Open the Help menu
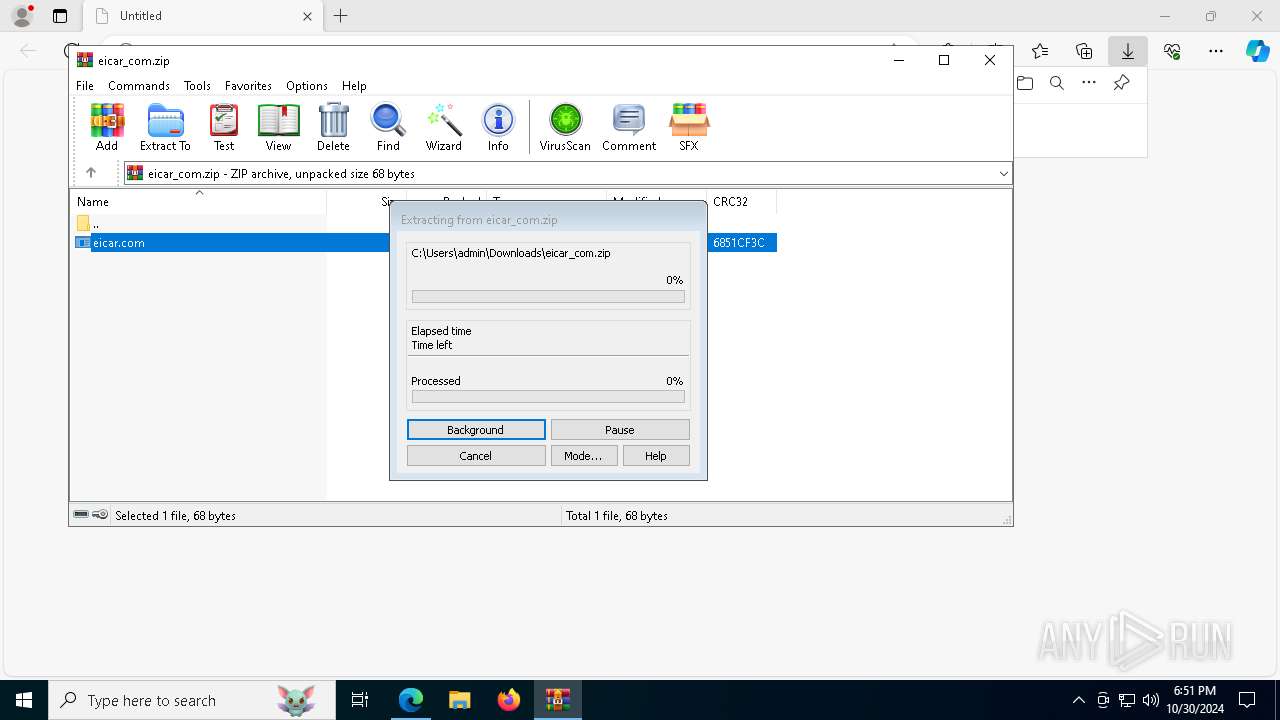 [x=354, y=86]
